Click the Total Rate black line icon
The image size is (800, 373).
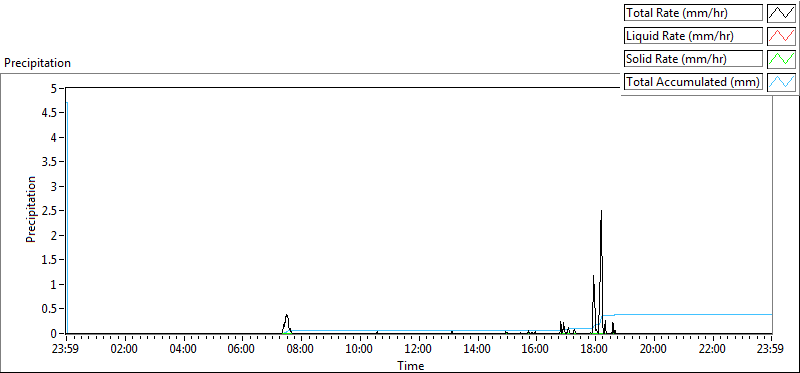pos(782,13)
